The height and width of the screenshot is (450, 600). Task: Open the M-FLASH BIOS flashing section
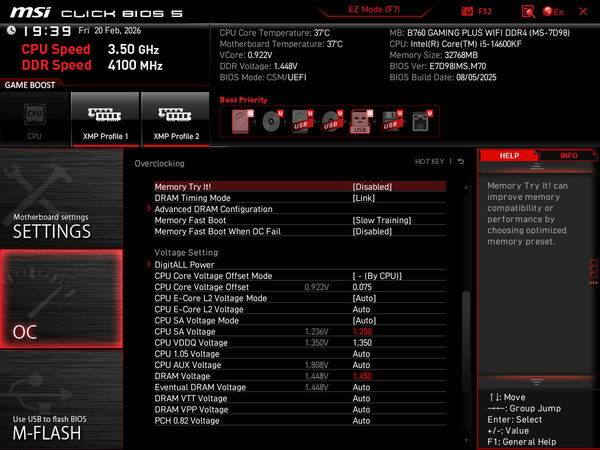pyautogui.click(x=61, y=399)
